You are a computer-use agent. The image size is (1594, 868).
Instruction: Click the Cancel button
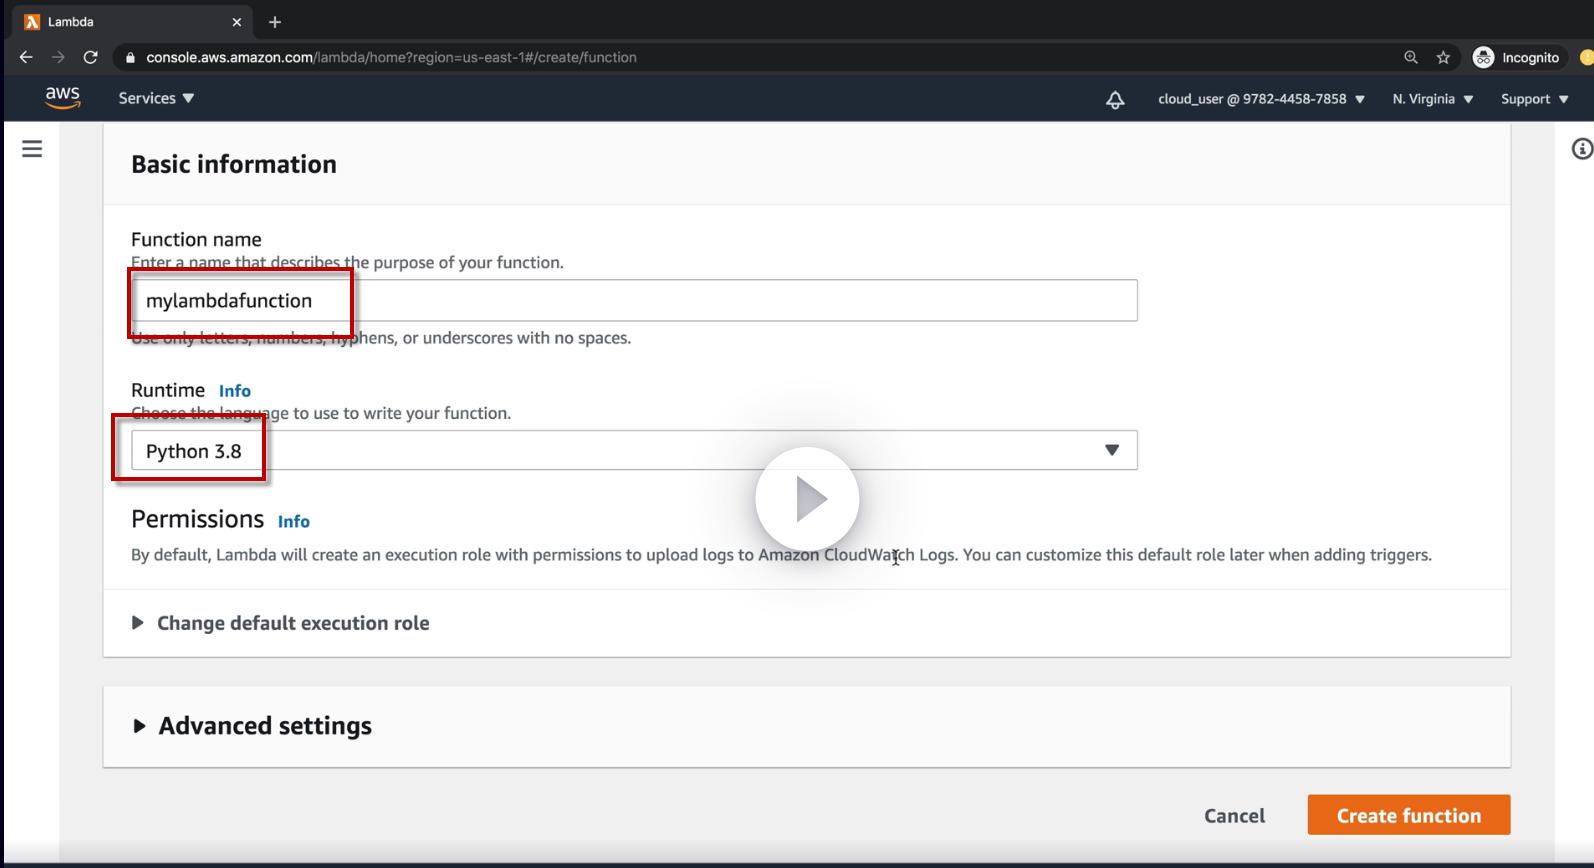coord(1234,816)
